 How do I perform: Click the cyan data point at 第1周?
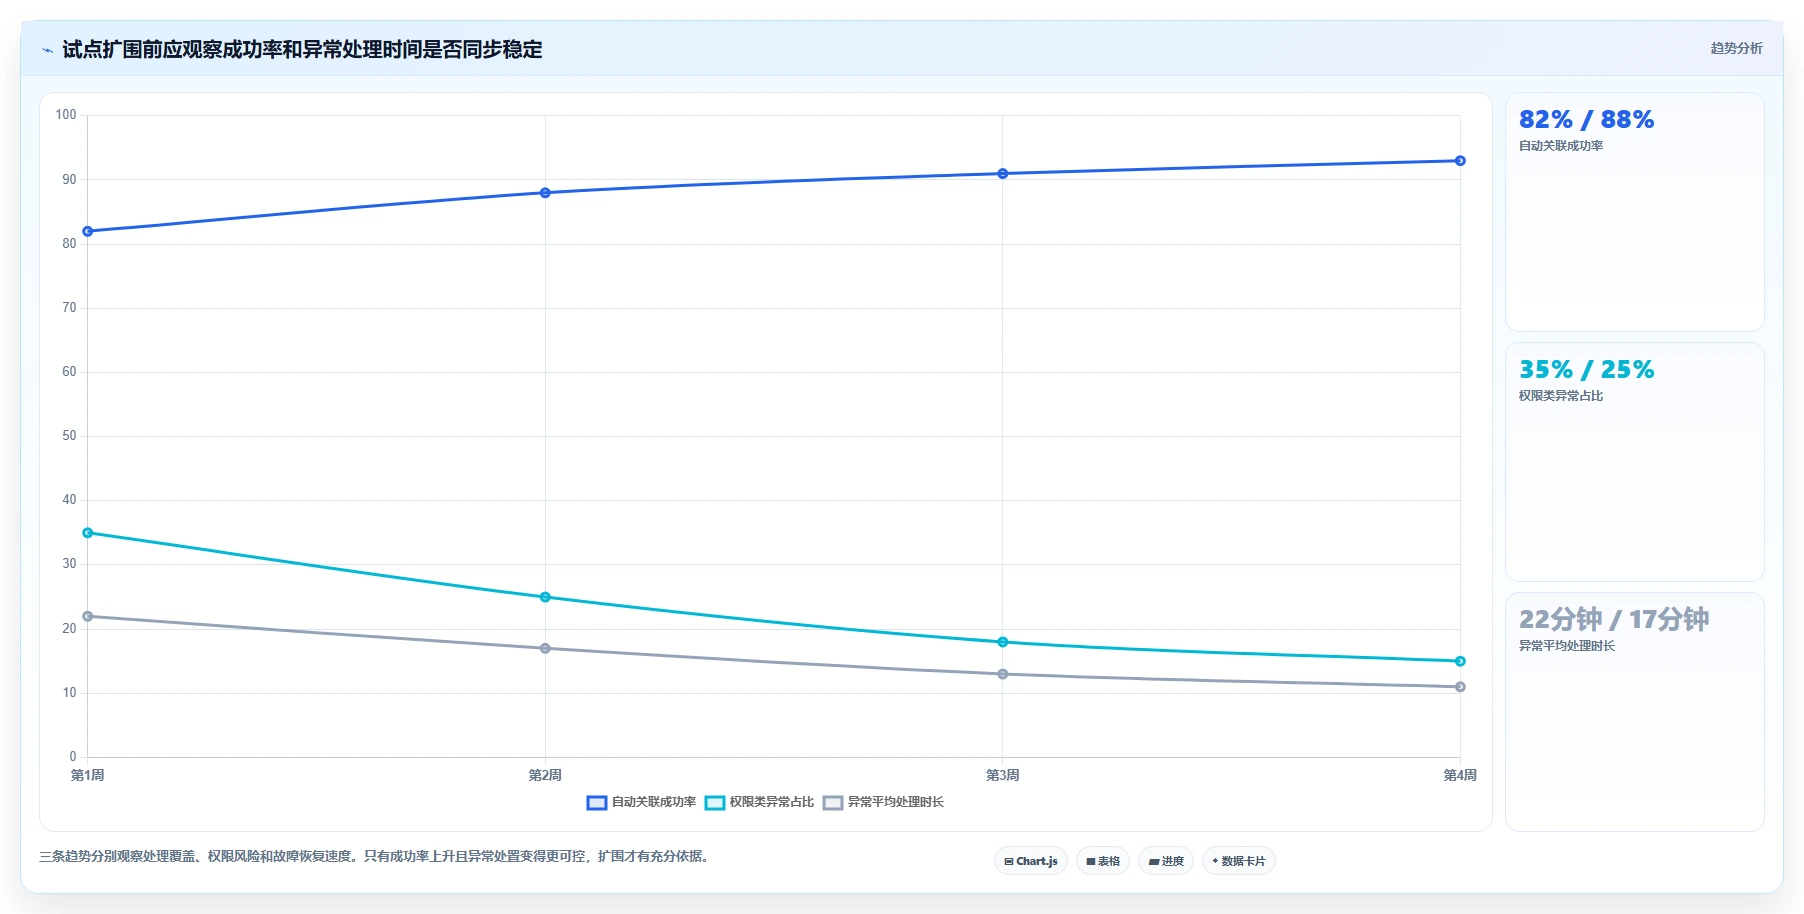[x=88, y=533]
